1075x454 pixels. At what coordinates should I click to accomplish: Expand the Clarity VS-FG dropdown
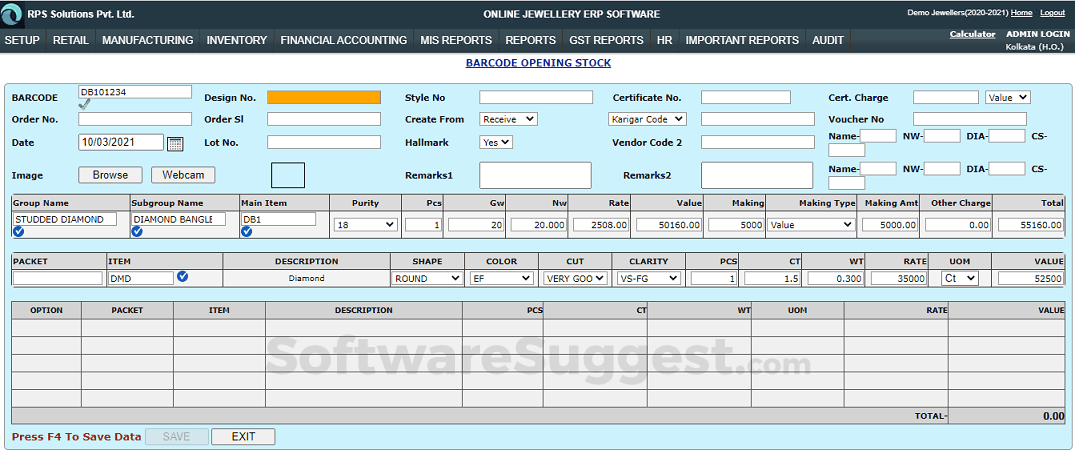pyautogui.click(x=648, y=278)
